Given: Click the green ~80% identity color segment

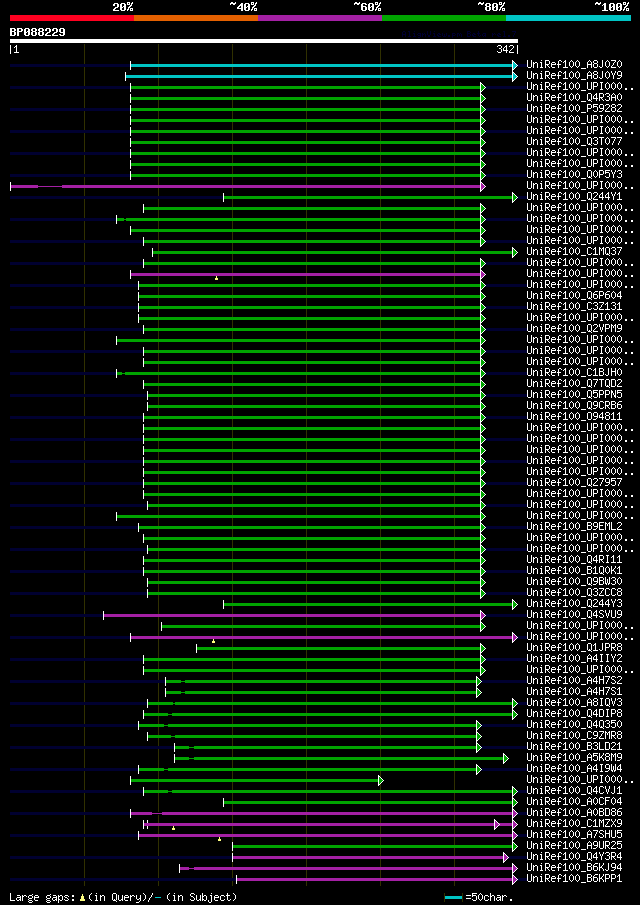Looking at the screenshot, I should 444,18.
